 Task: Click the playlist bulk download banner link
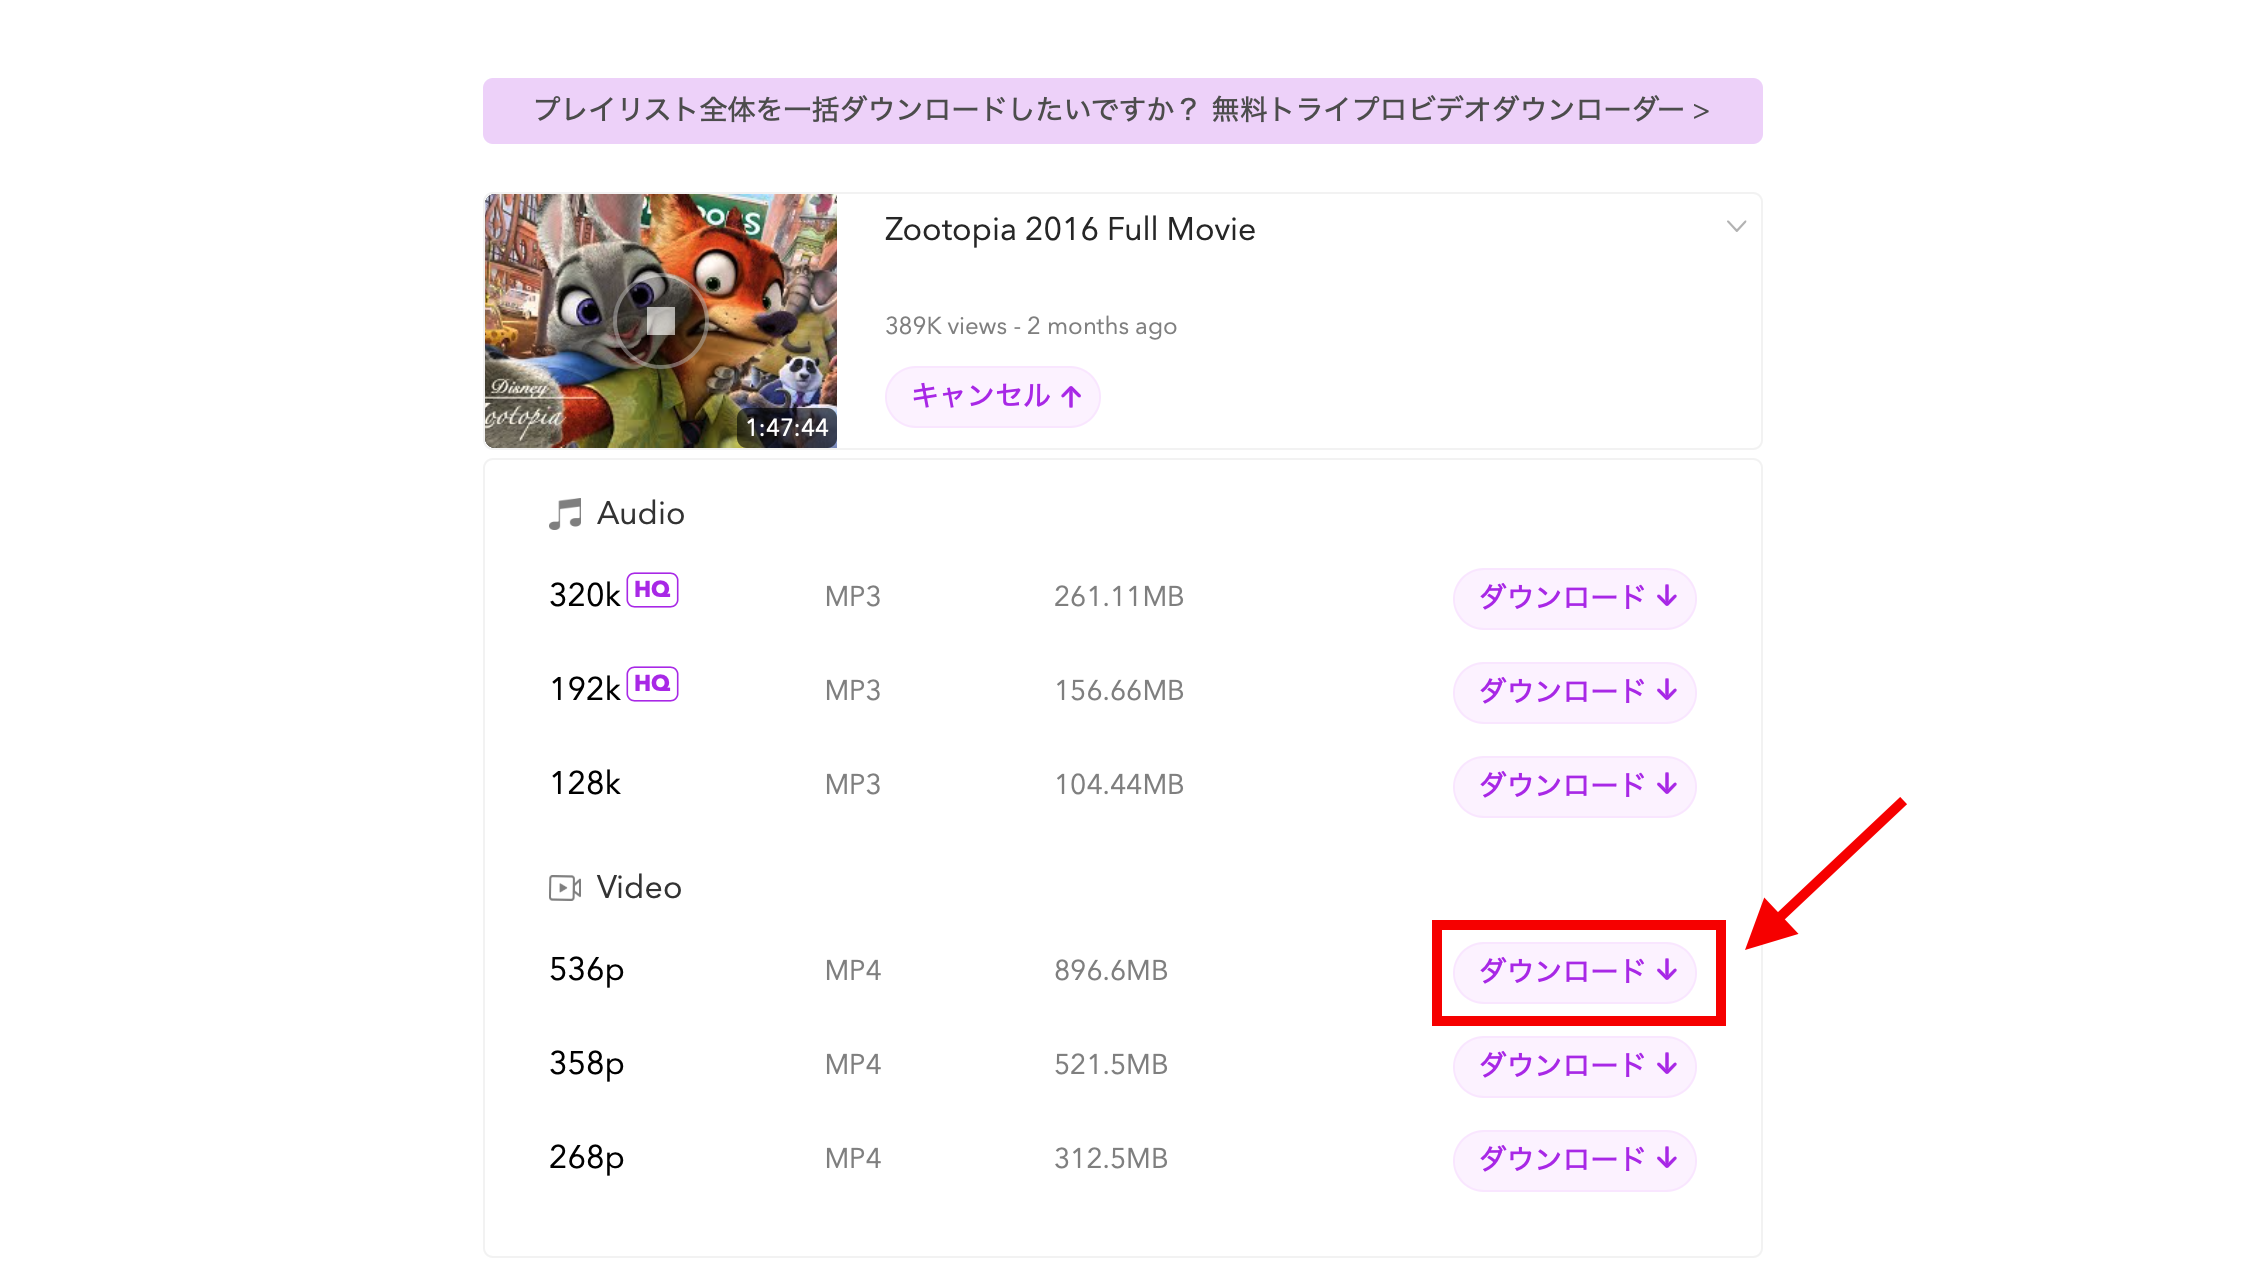pos(1122,110)
